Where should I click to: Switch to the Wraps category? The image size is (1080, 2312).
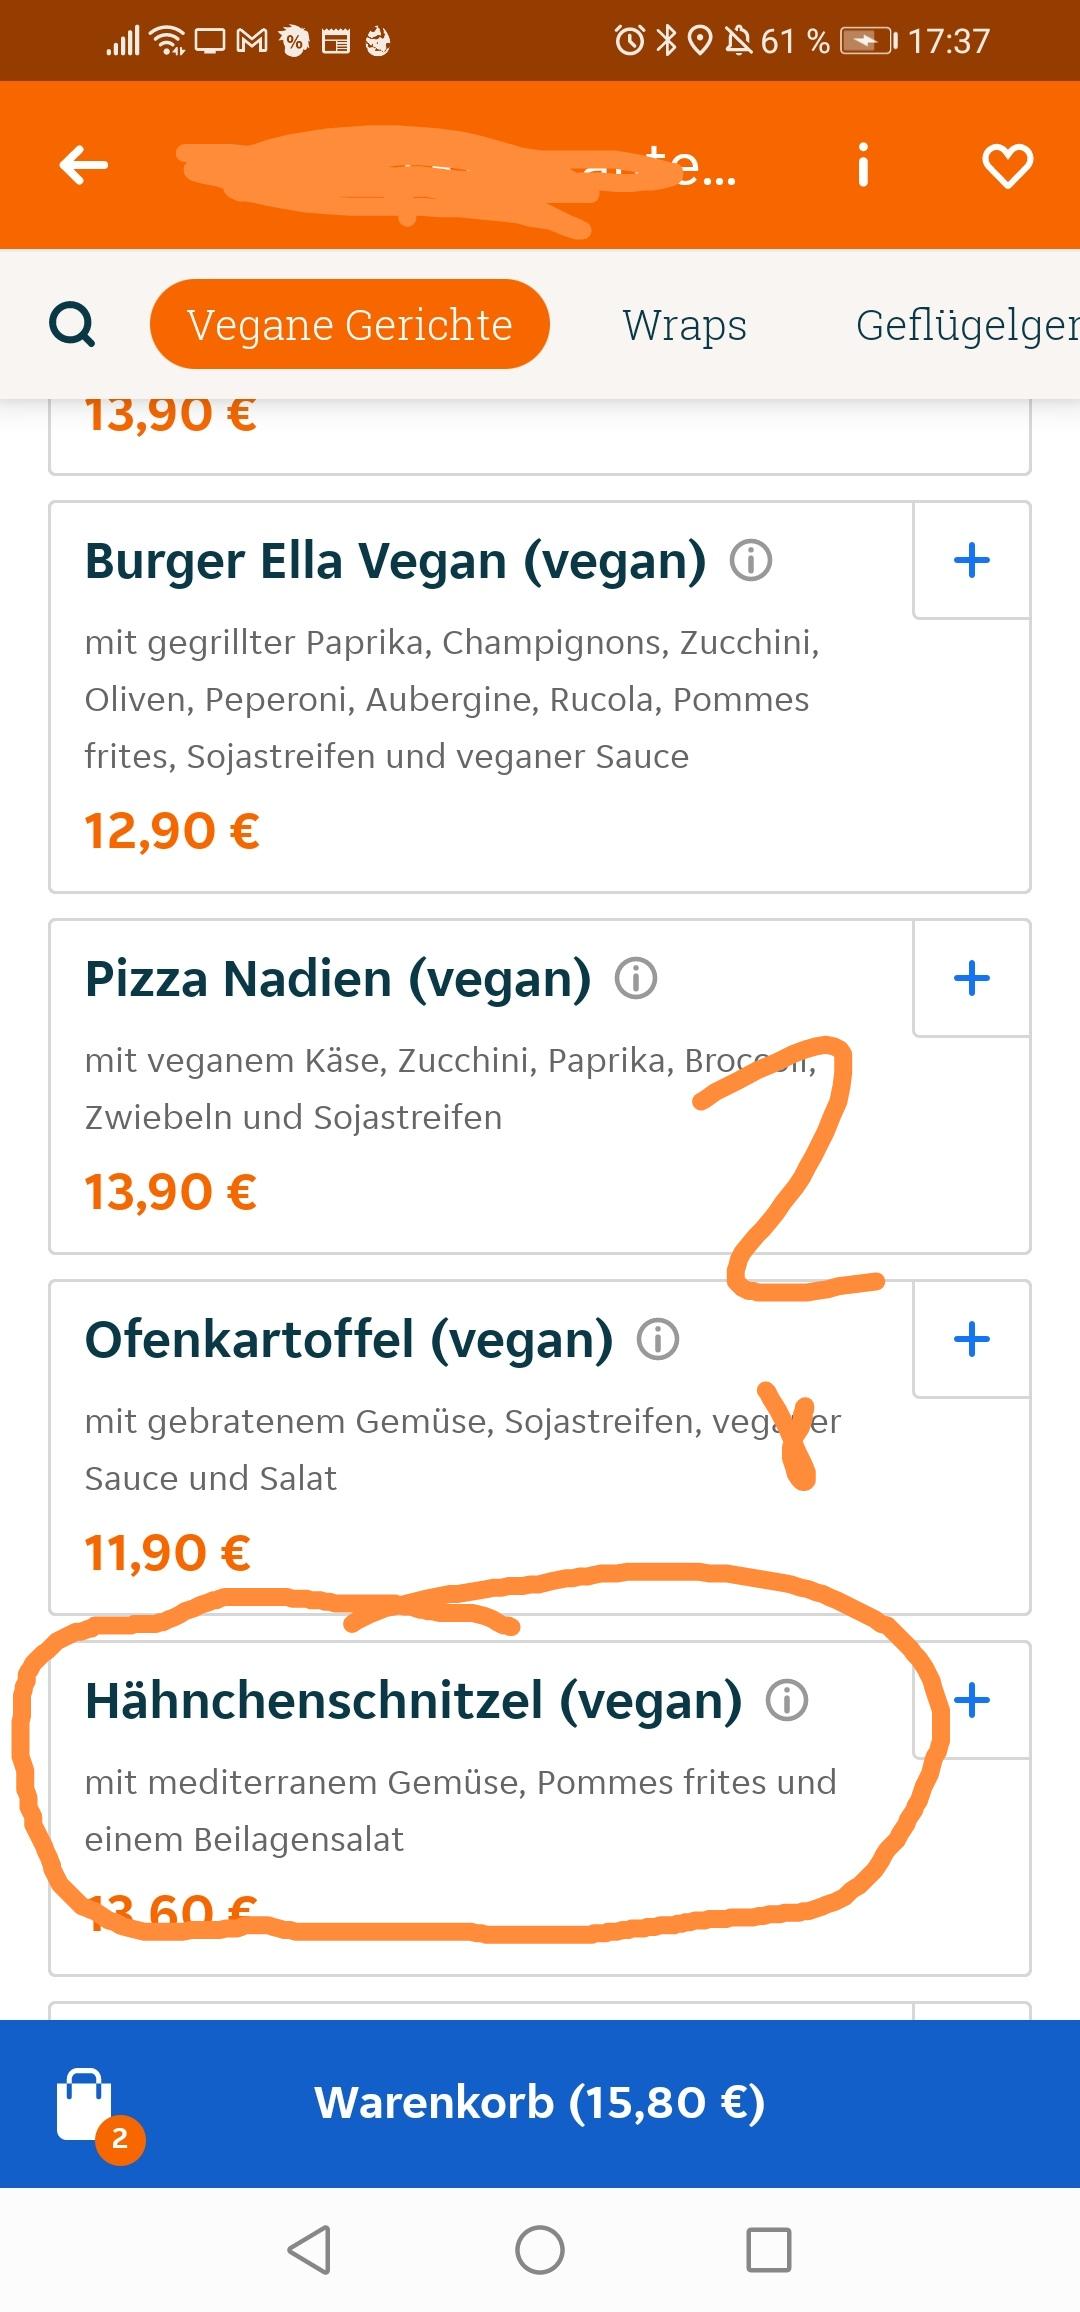click(684, 325)
